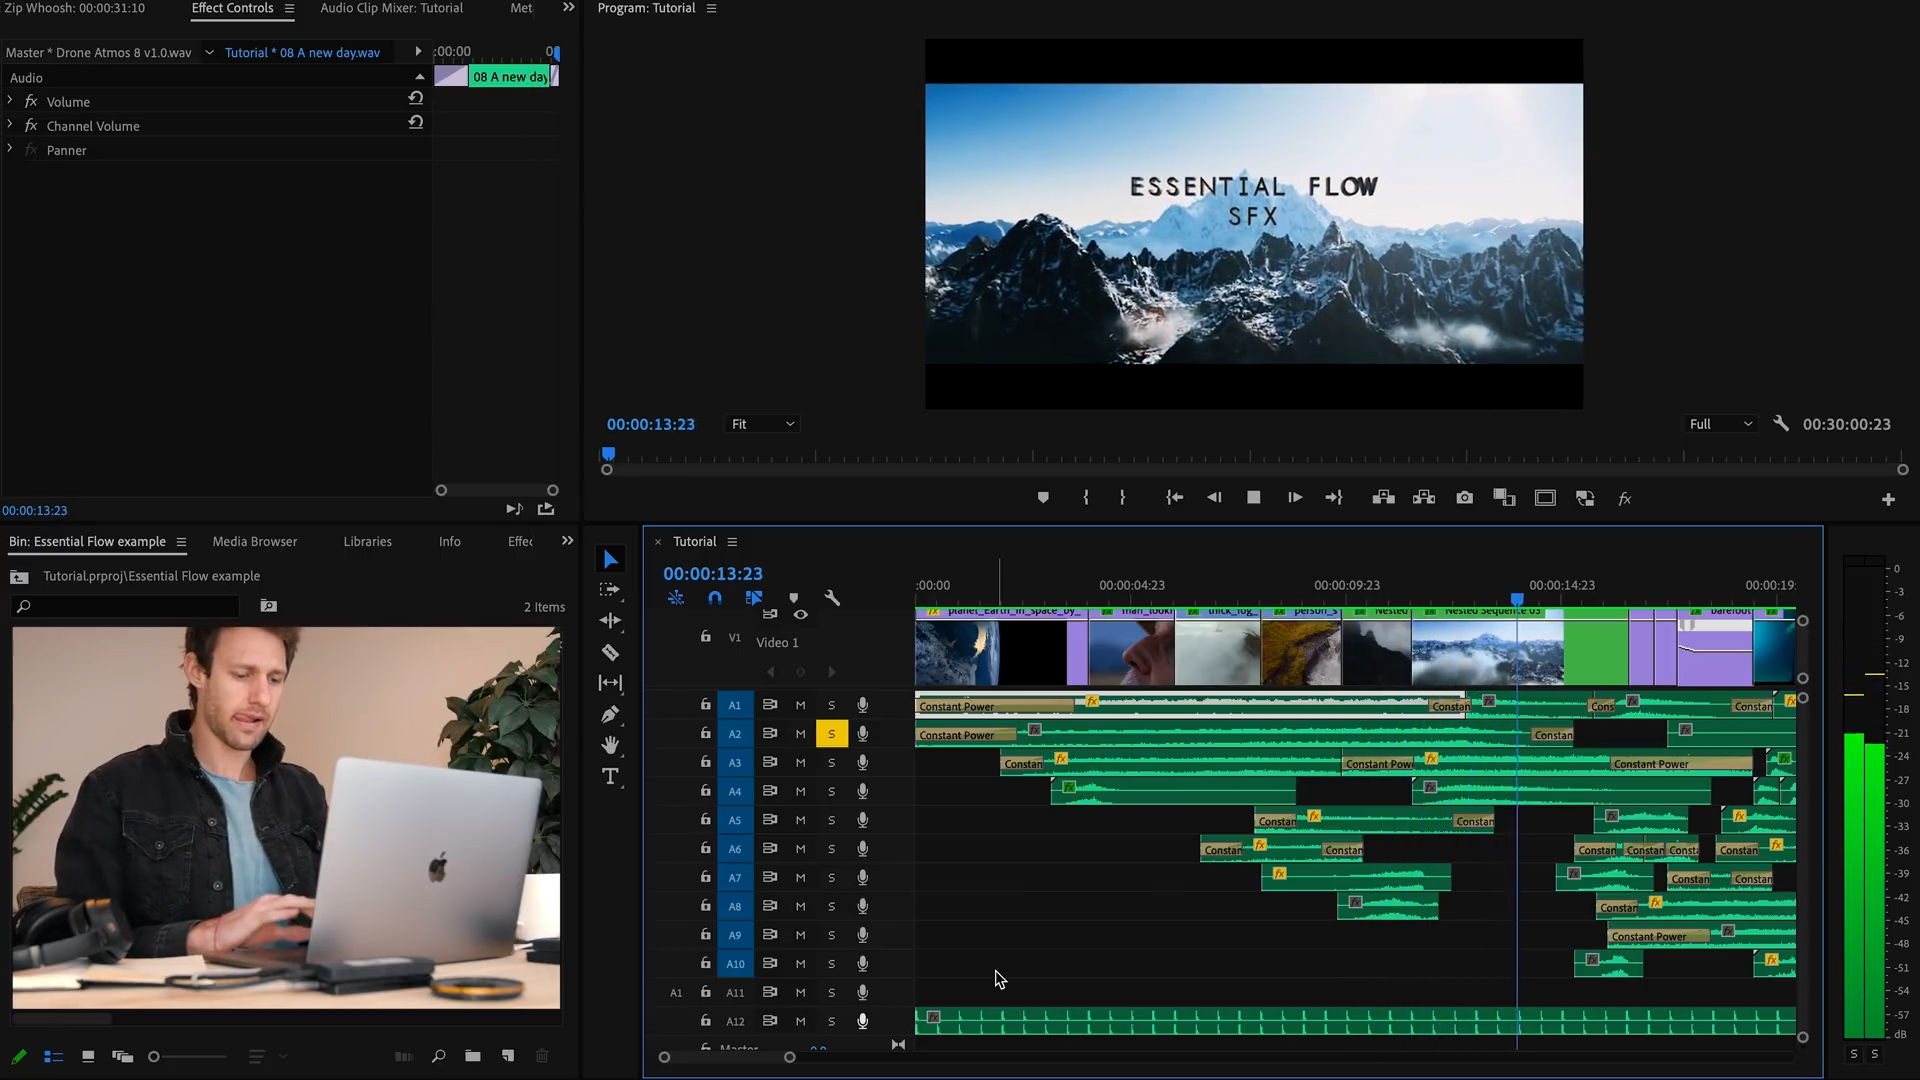Viewport: 1920px width, 1080px height.
Task: Select the Track Select Forward tool
Action: pos(611,589)
